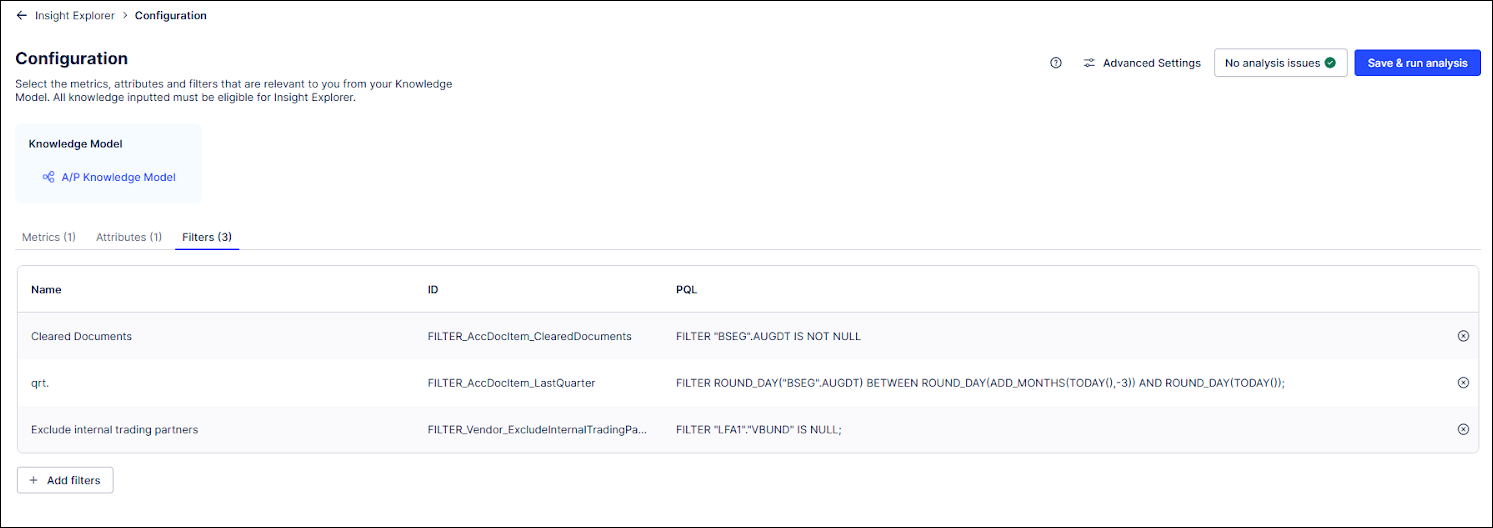The width and height of the screenshot is (1493, 528).
Task: Select the Filters (3) tab
Action: (x=207, y=237)
